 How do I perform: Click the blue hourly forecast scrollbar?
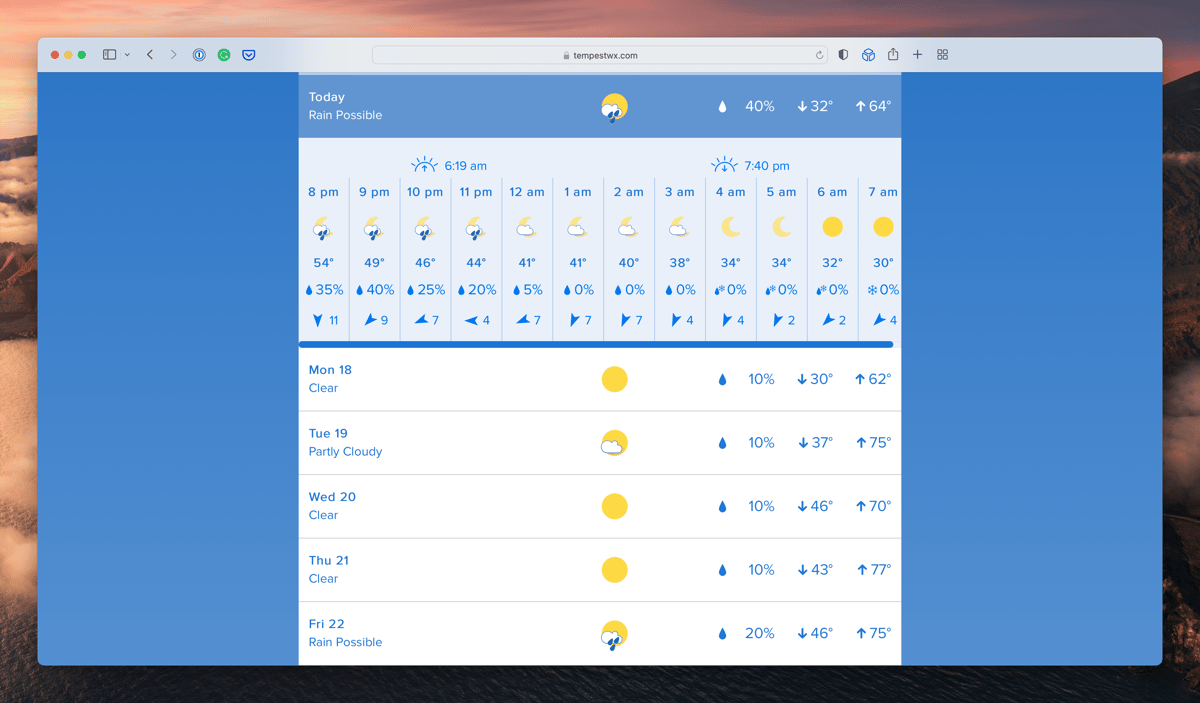pos(598,343)
